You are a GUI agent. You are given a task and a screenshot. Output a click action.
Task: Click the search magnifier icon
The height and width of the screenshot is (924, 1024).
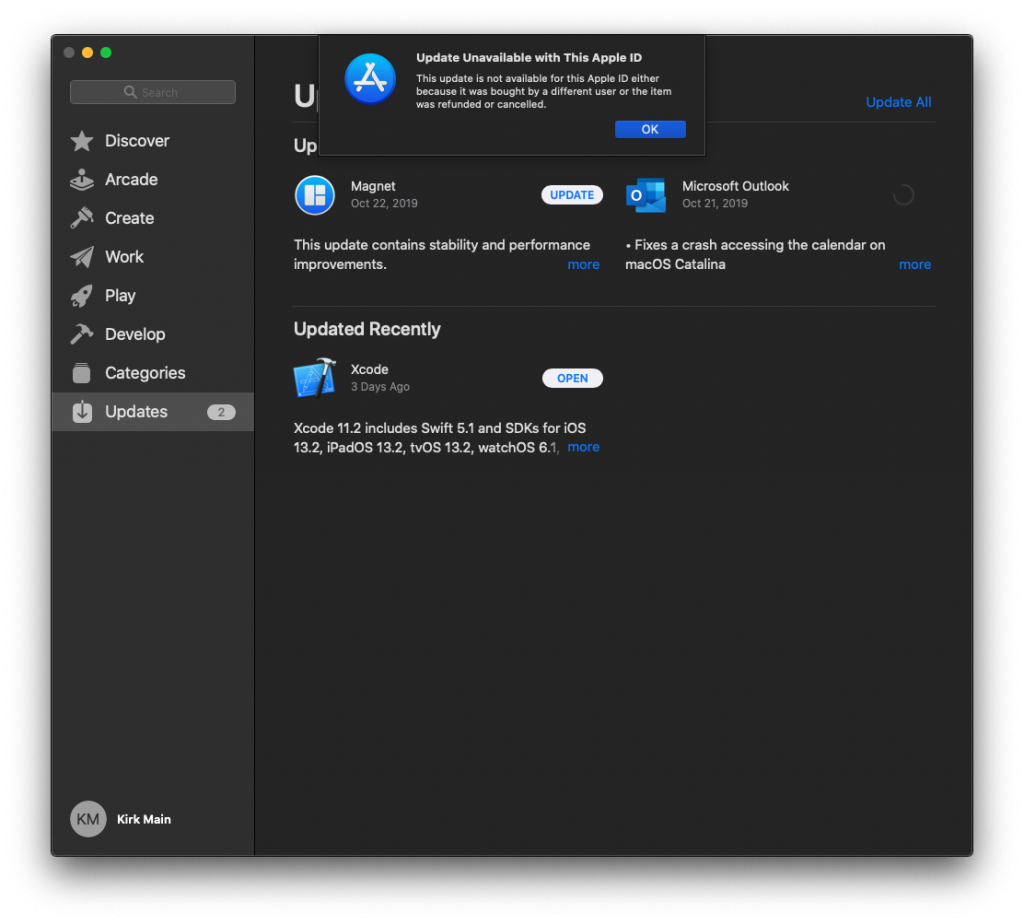[x=131, y=92]
